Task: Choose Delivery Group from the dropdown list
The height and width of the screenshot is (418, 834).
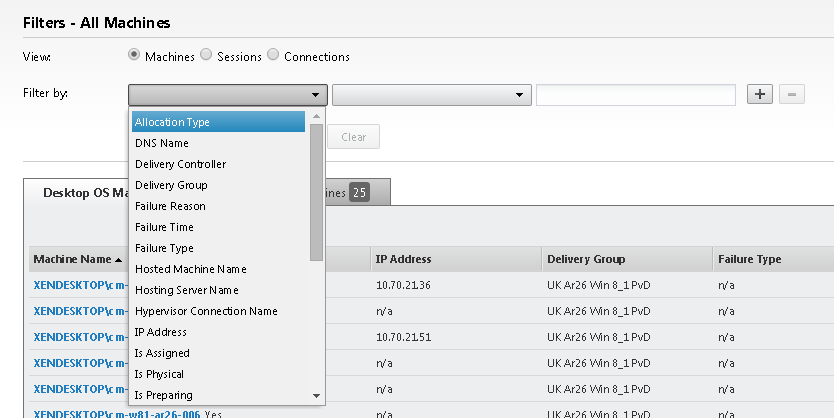Action: (x=172, y=185)
